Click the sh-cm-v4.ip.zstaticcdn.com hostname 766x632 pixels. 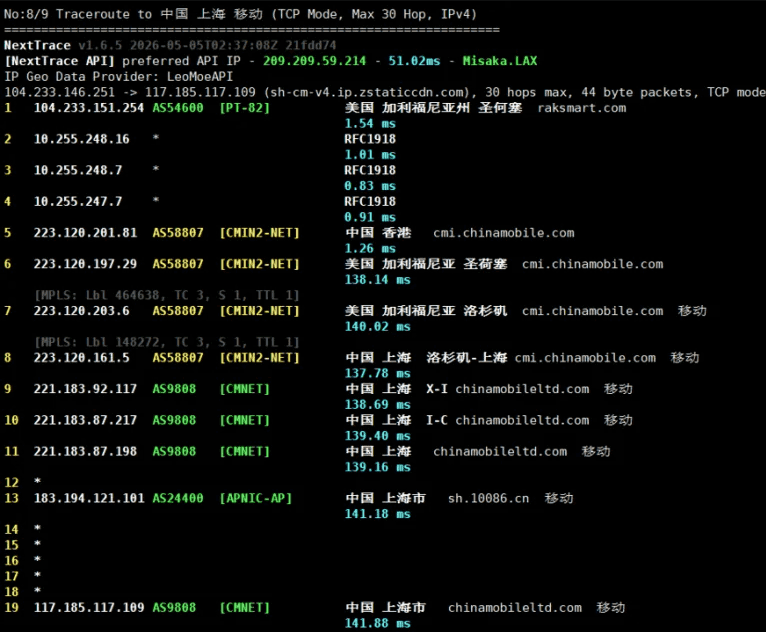[x=369, y=92]
